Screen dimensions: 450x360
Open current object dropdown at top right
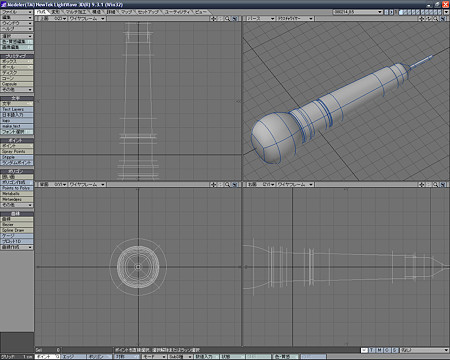(358, 12)
